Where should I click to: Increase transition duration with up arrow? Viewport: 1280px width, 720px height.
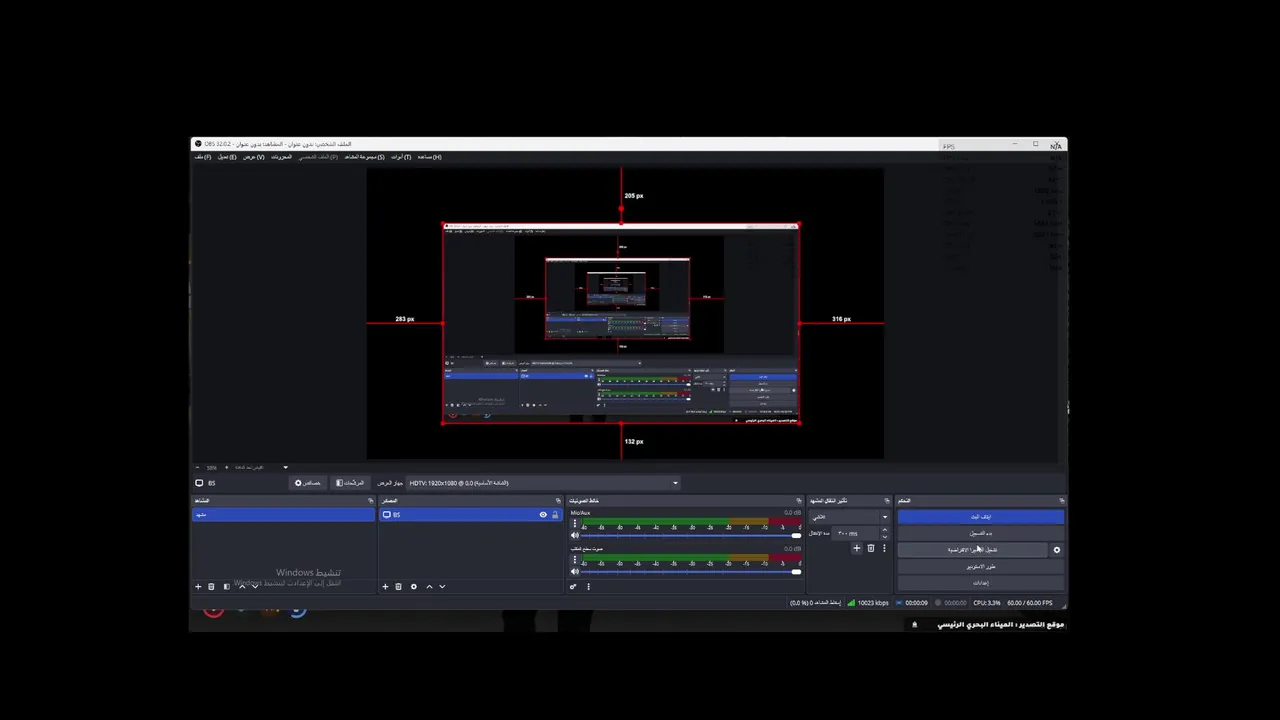884,530
